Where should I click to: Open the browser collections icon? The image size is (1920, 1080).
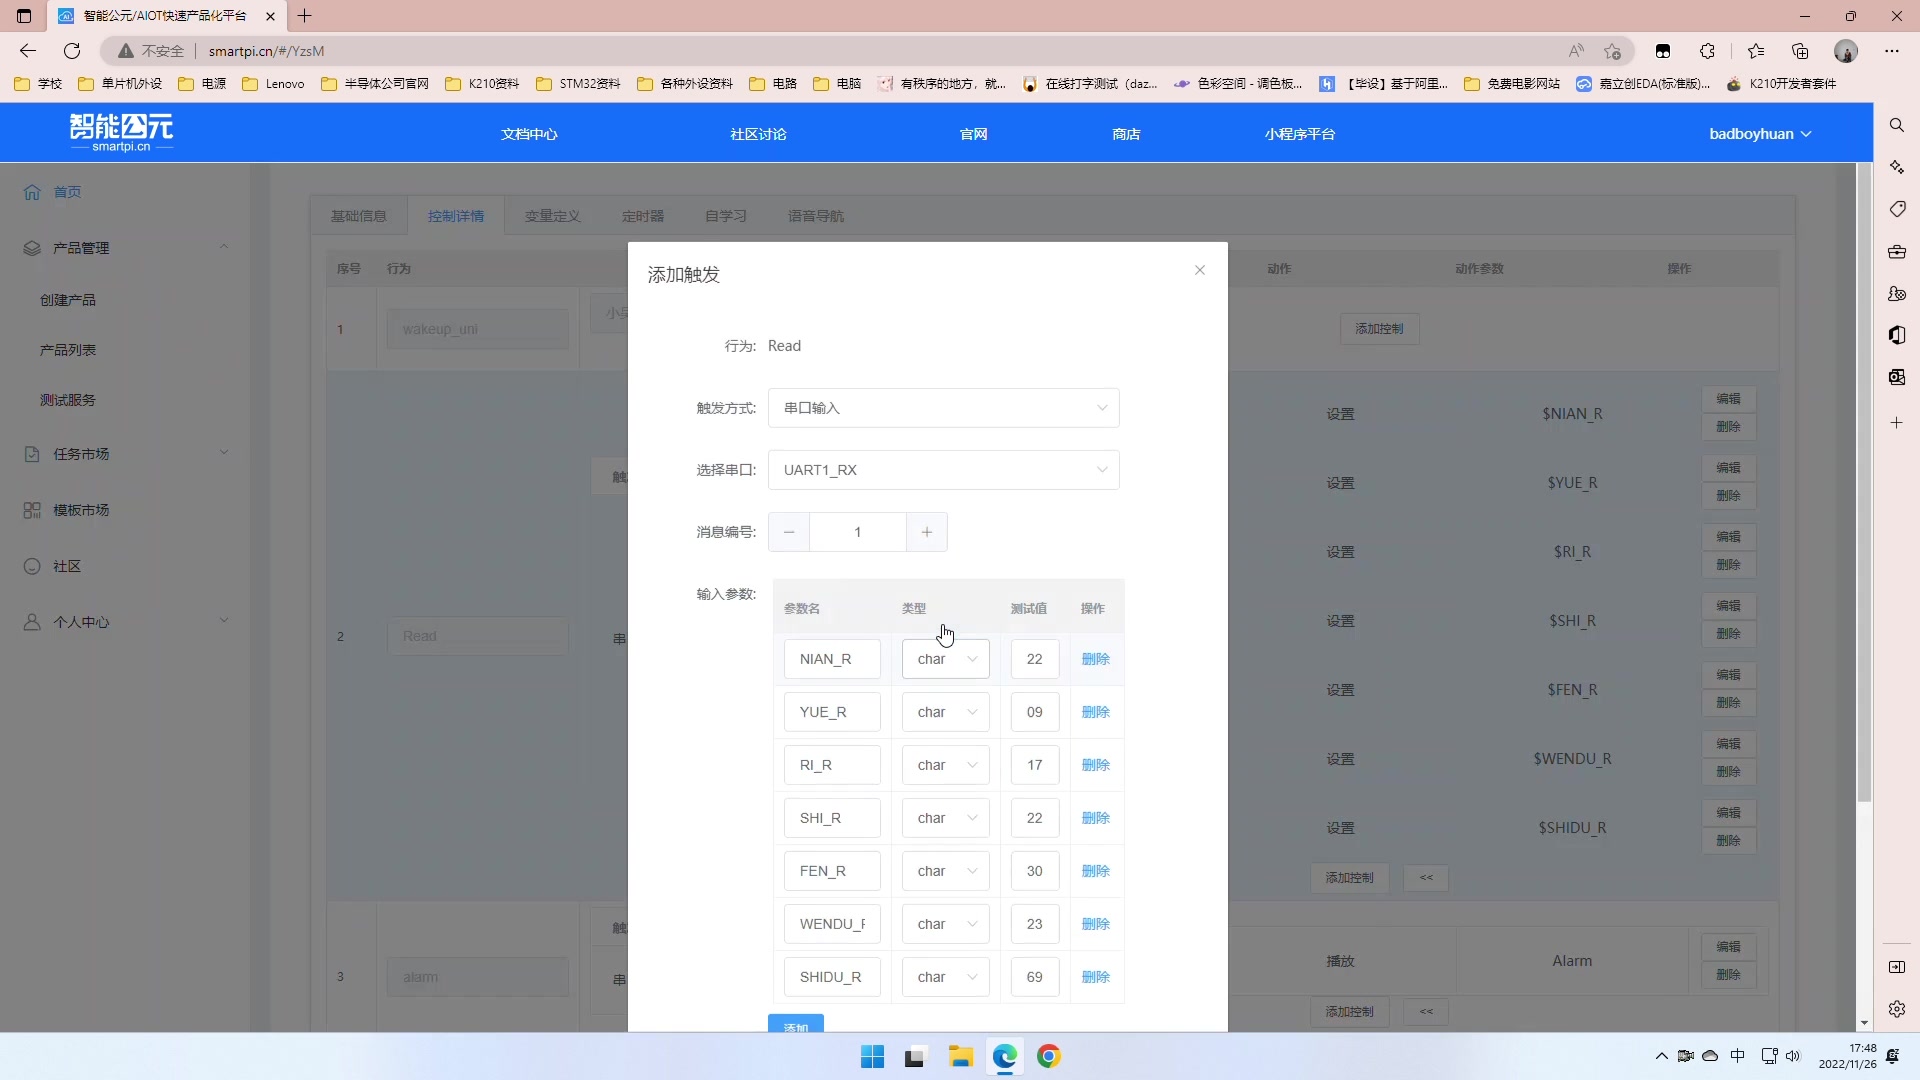1800,51
